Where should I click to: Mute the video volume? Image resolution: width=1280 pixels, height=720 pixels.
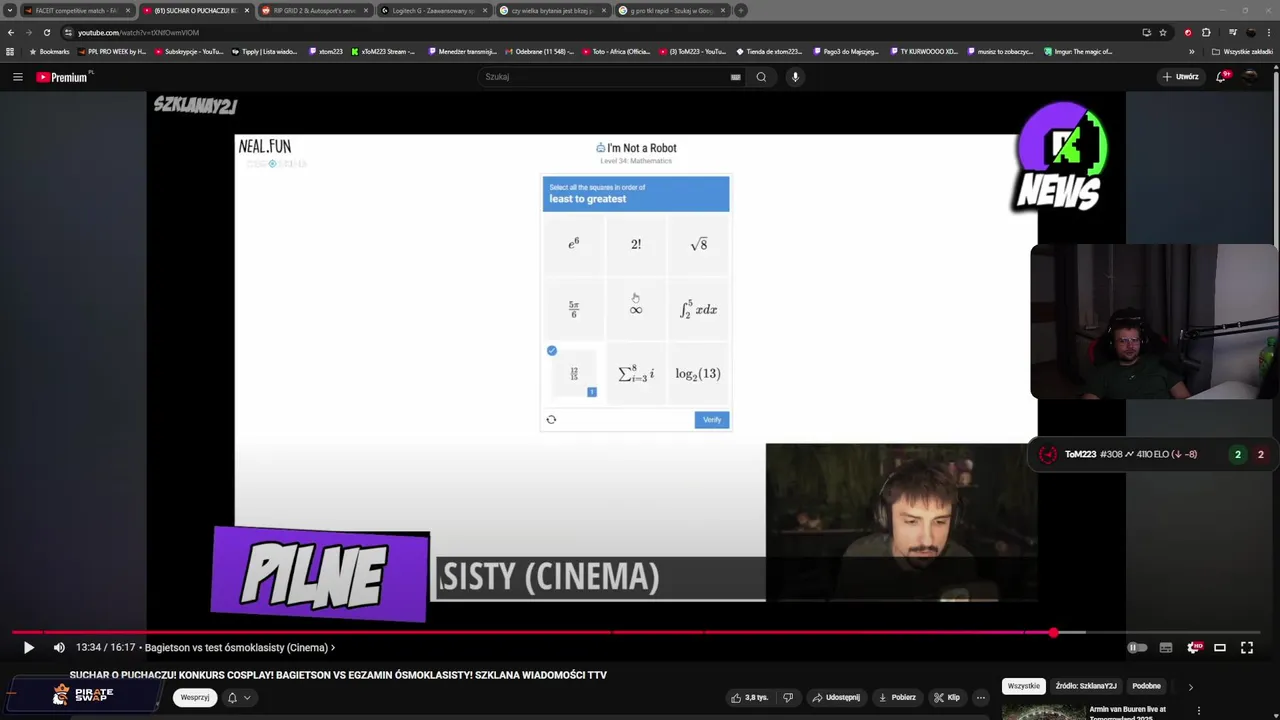(x=59, y=647)
